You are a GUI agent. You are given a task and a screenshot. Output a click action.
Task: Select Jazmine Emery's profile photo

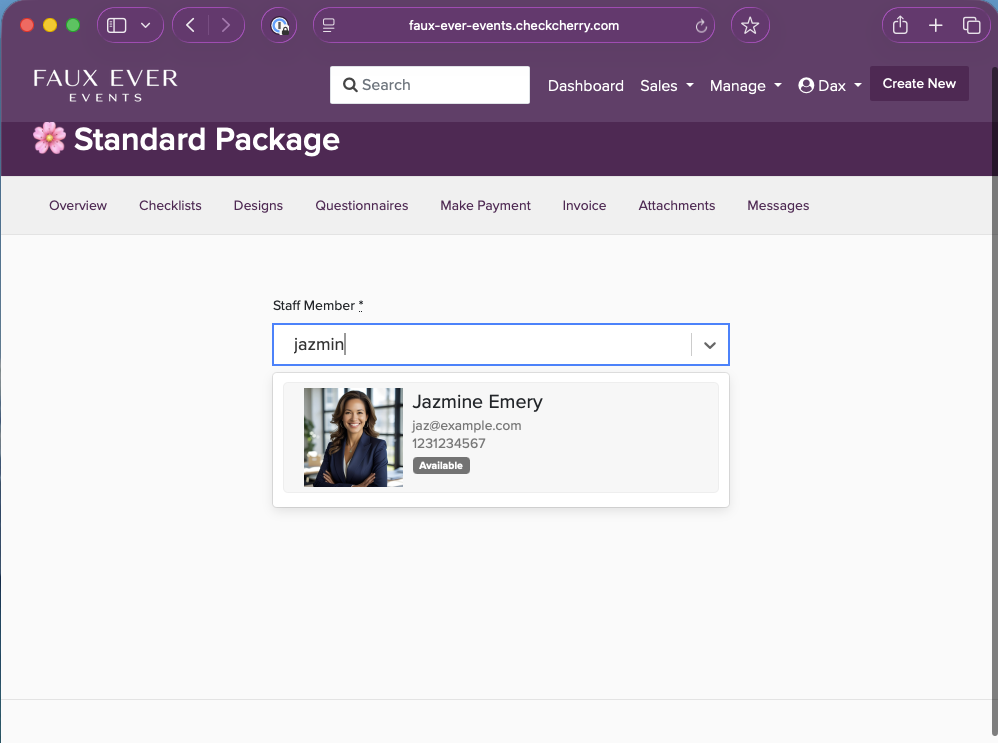(x=353, y=437)
